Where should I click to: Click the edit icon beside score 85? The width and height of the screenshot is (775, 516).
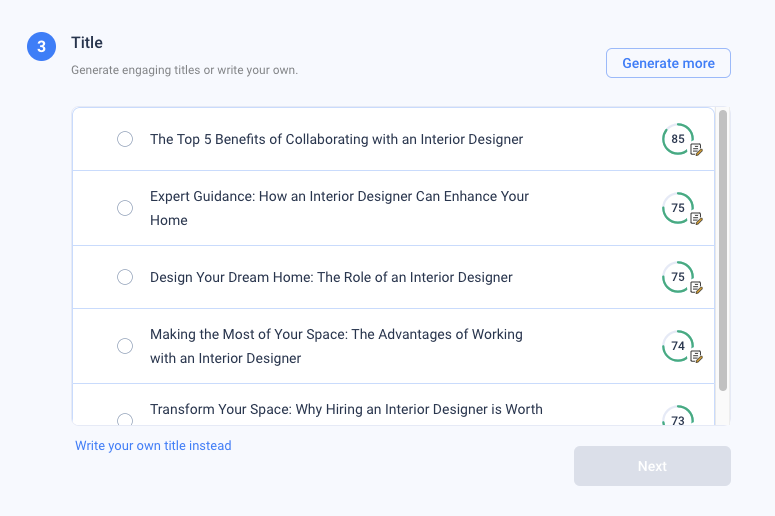696,149
